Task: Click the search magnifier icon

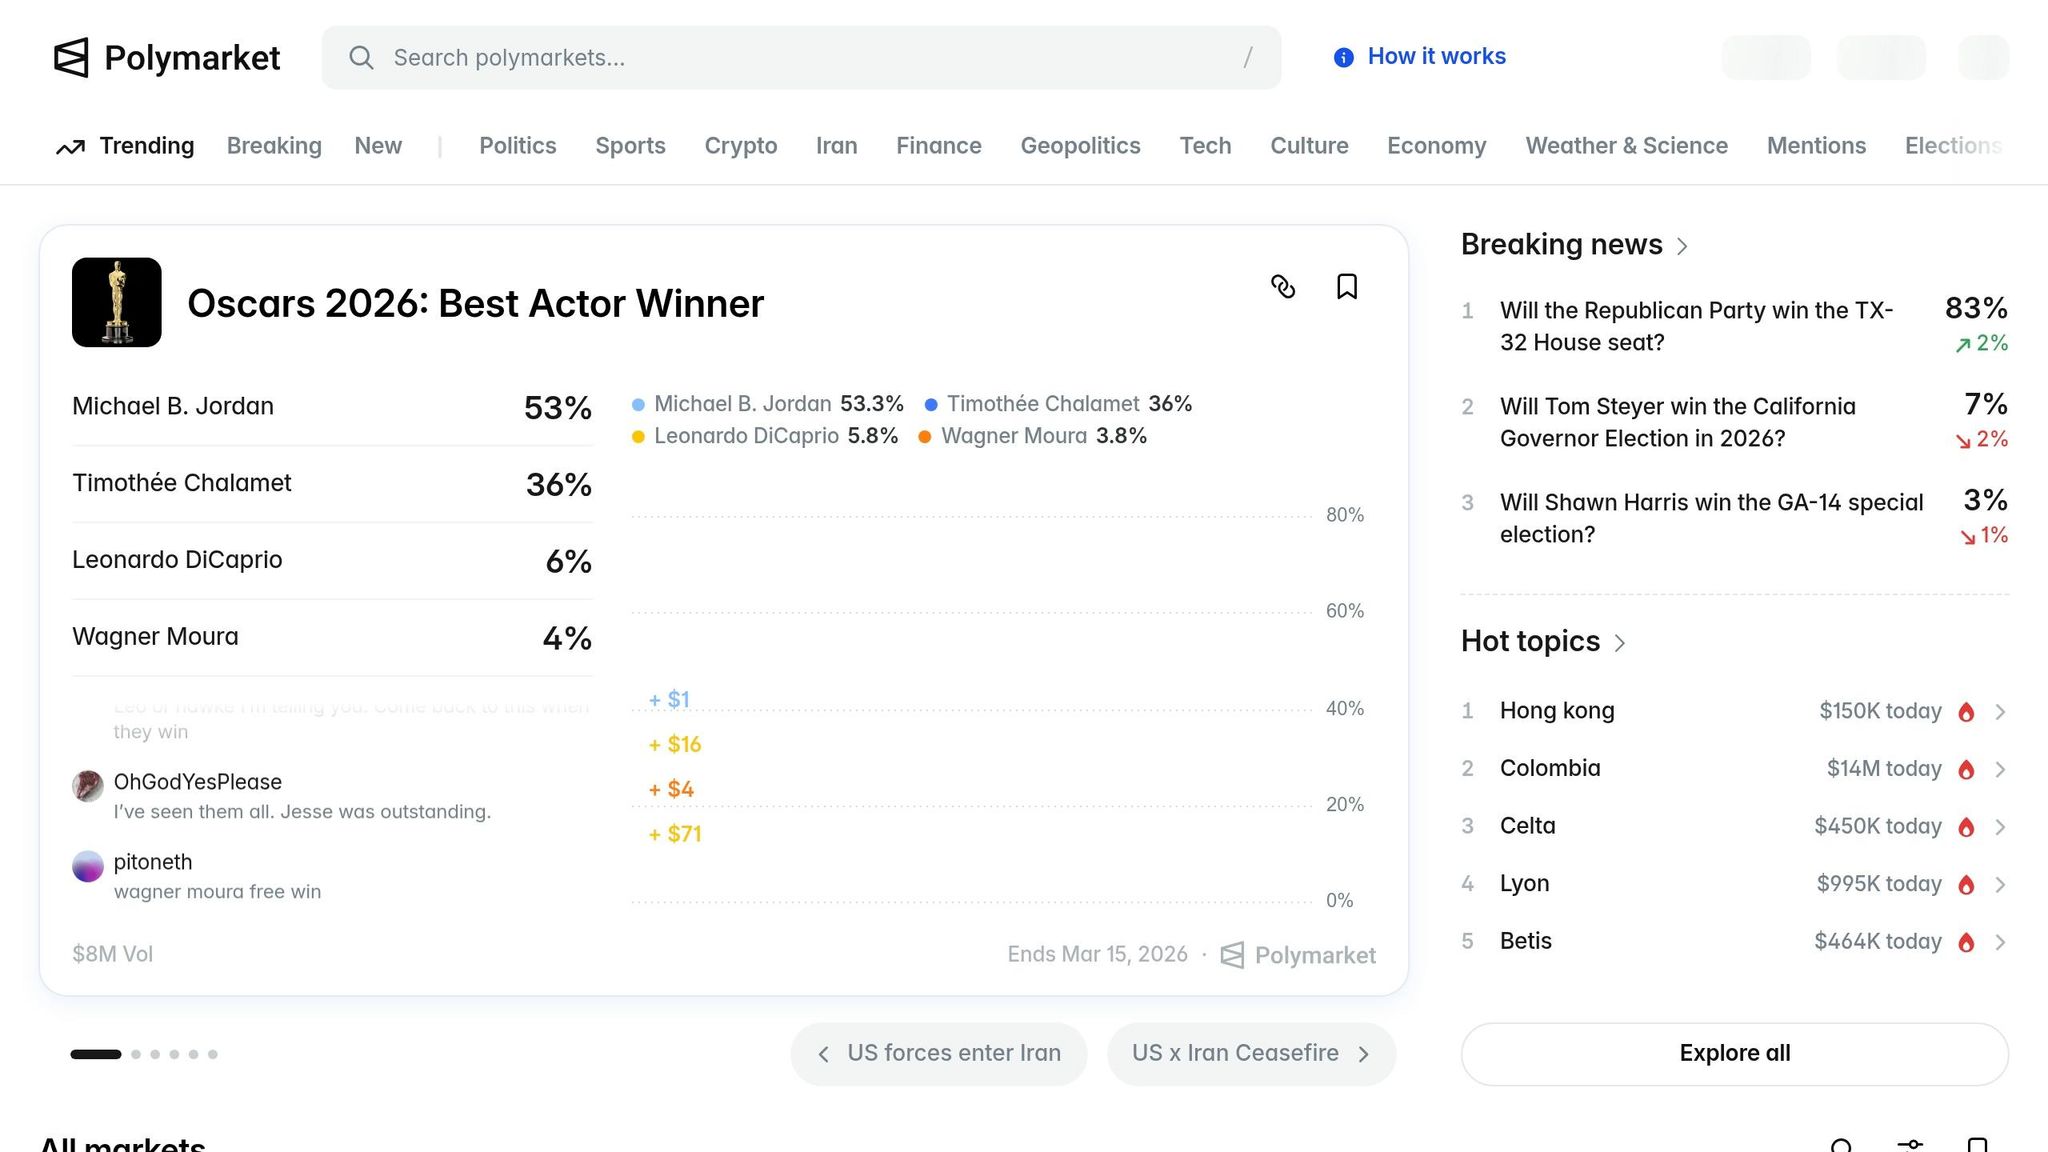Action: tap(361, 58)
